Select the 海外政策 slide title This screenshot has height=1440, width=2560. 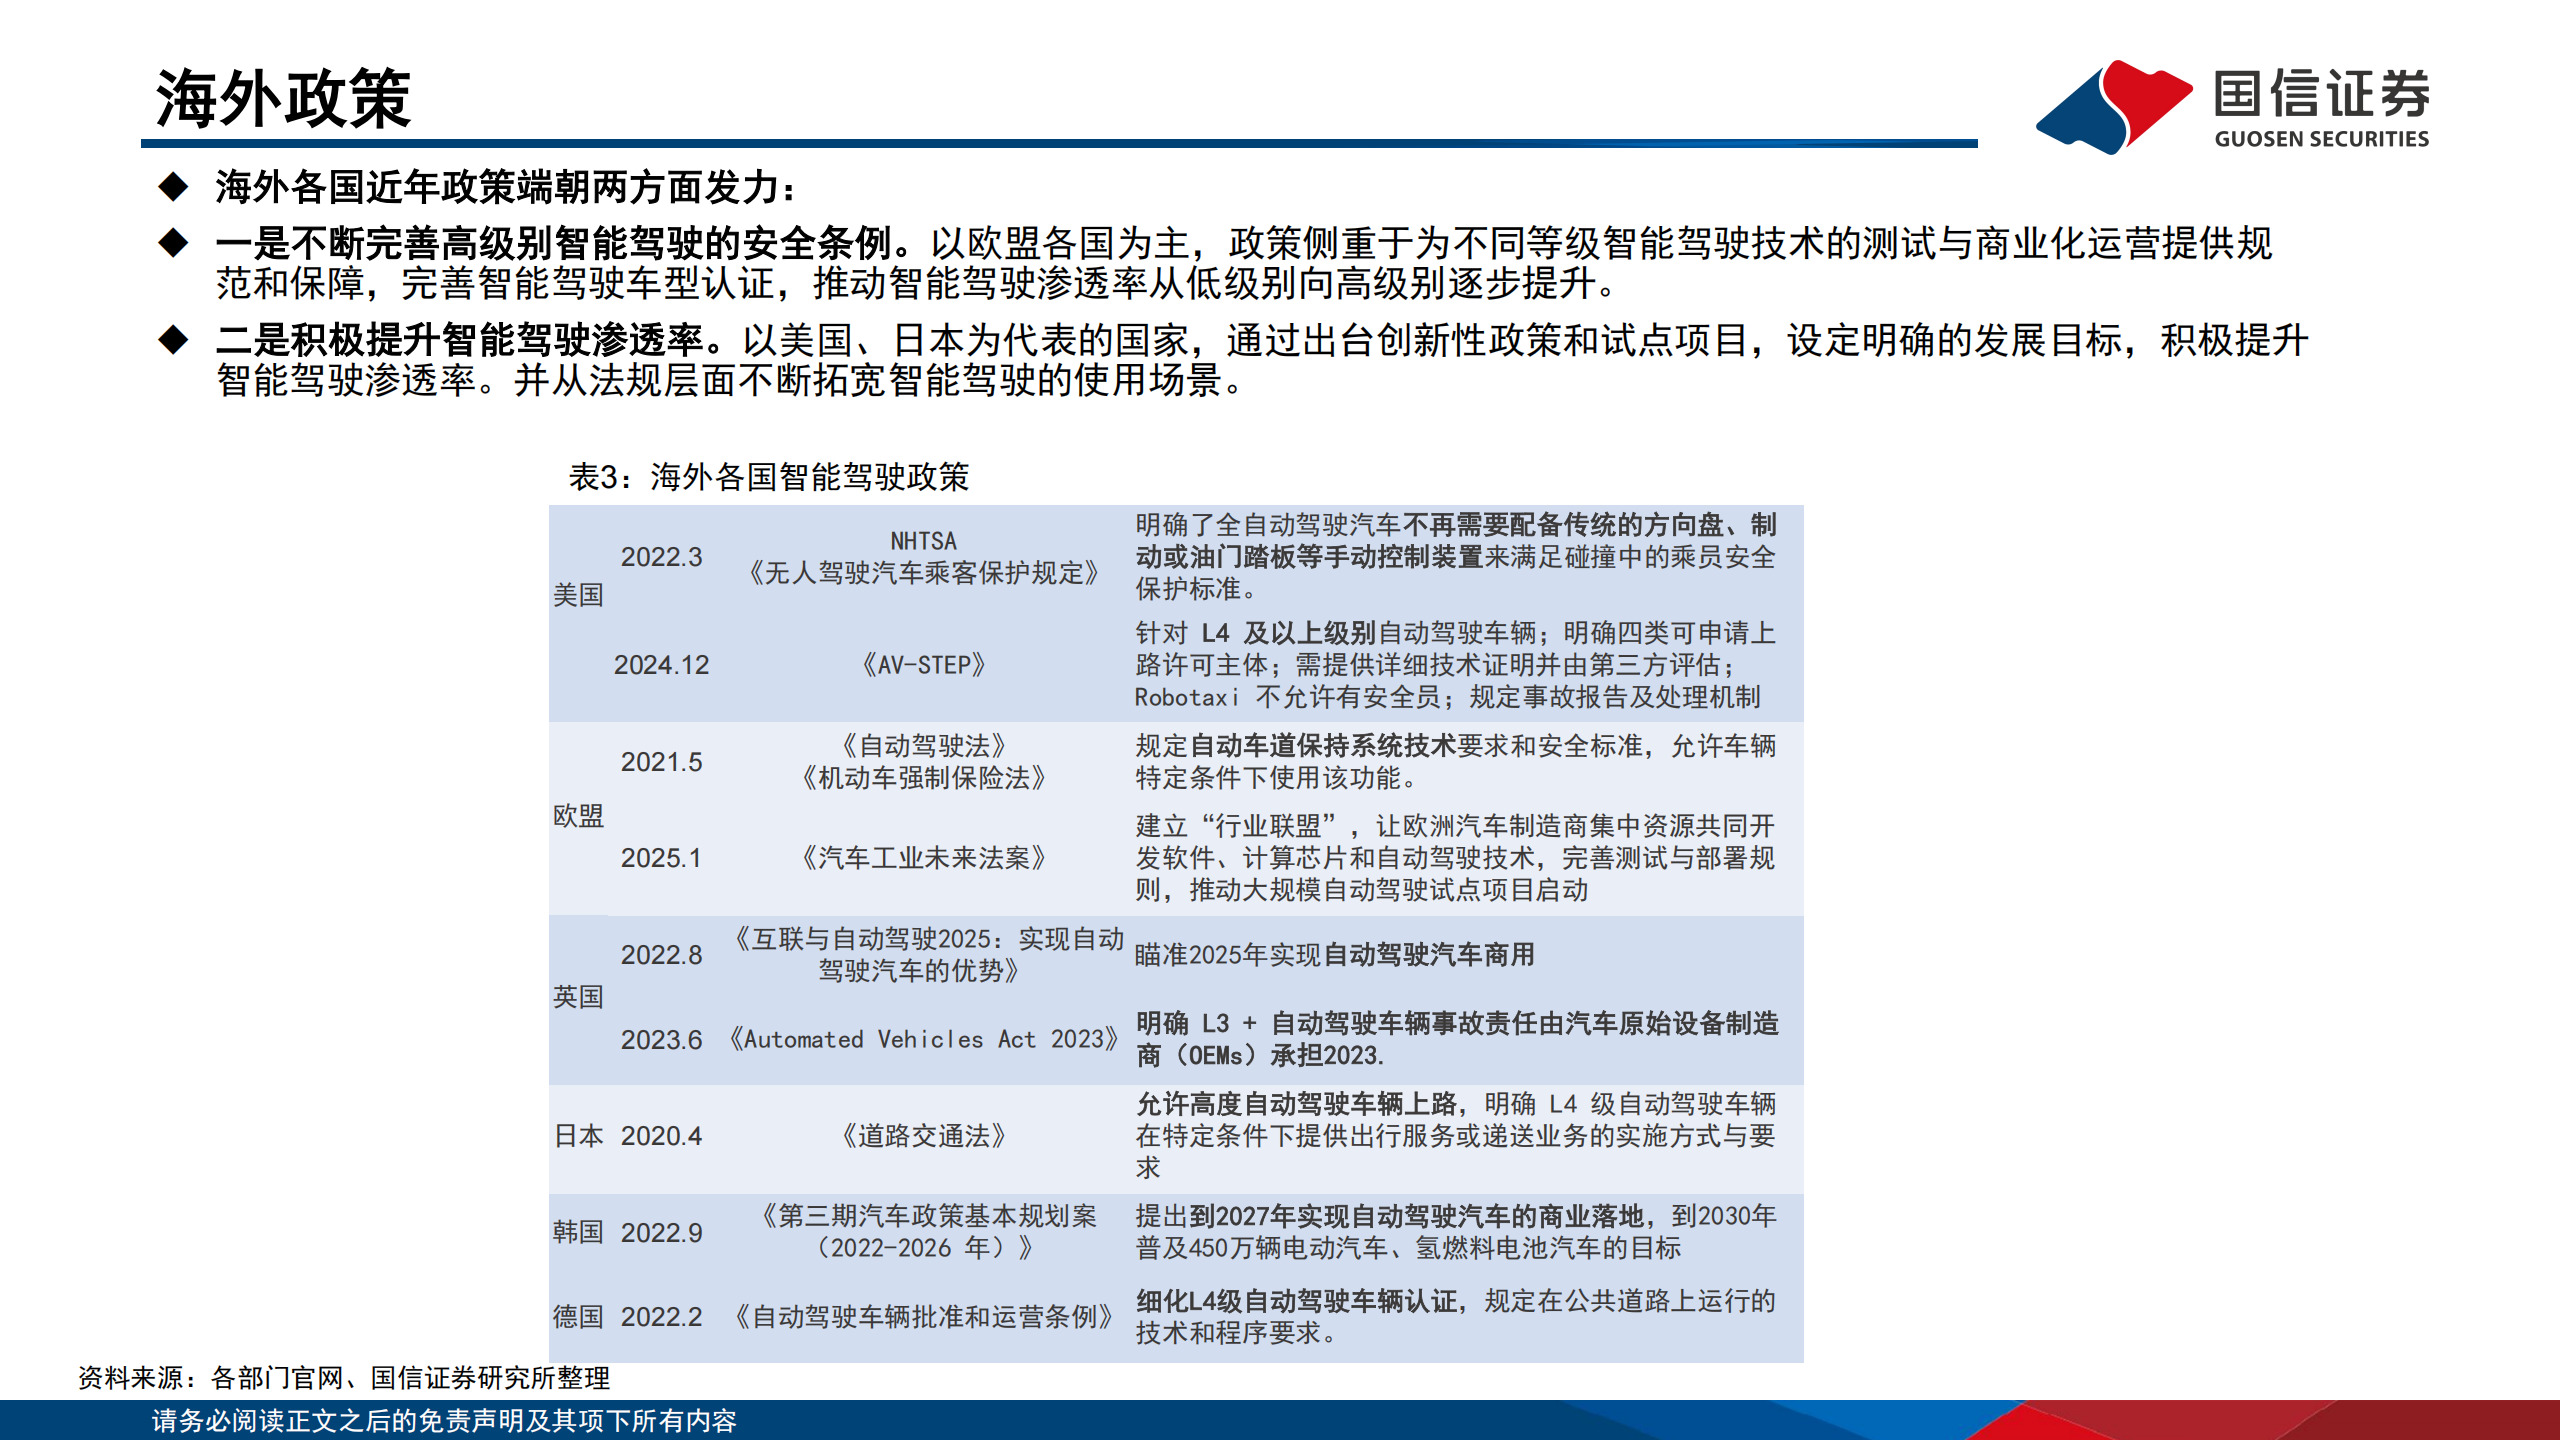click(x=285, y=97)
